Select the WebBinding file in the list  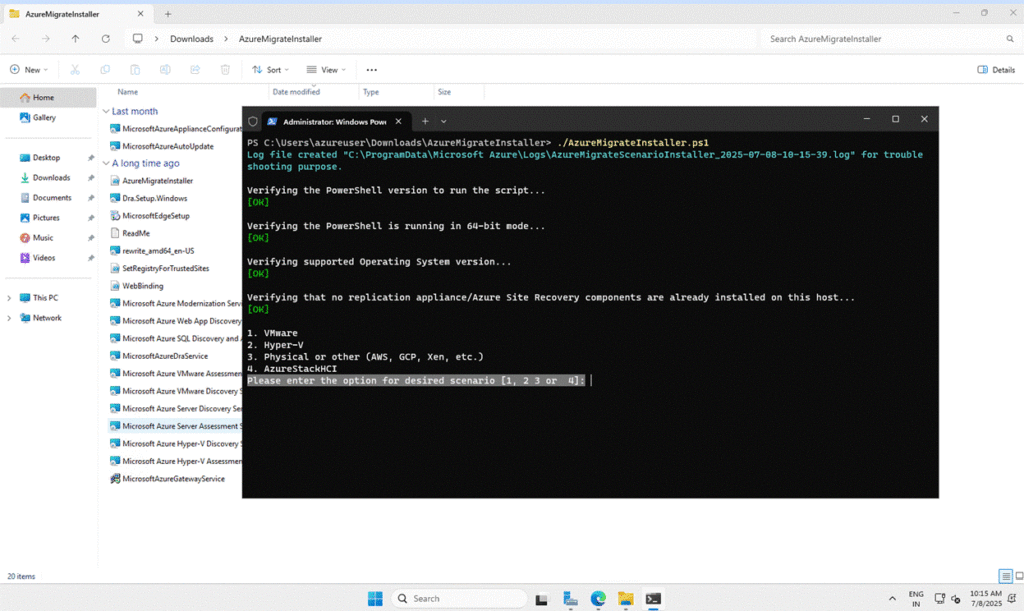tap(142, 285)
